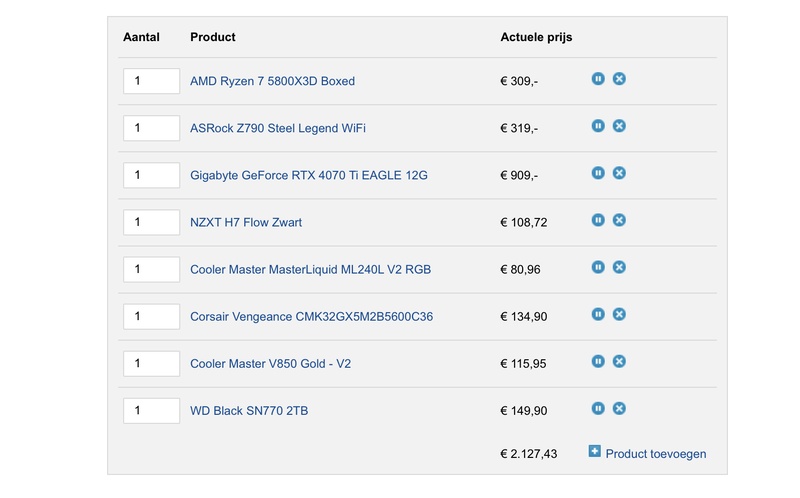Remove the Gigabyte GeForce RTX 4070 Ti
800x498 pixels.
(x=619, y=173)
